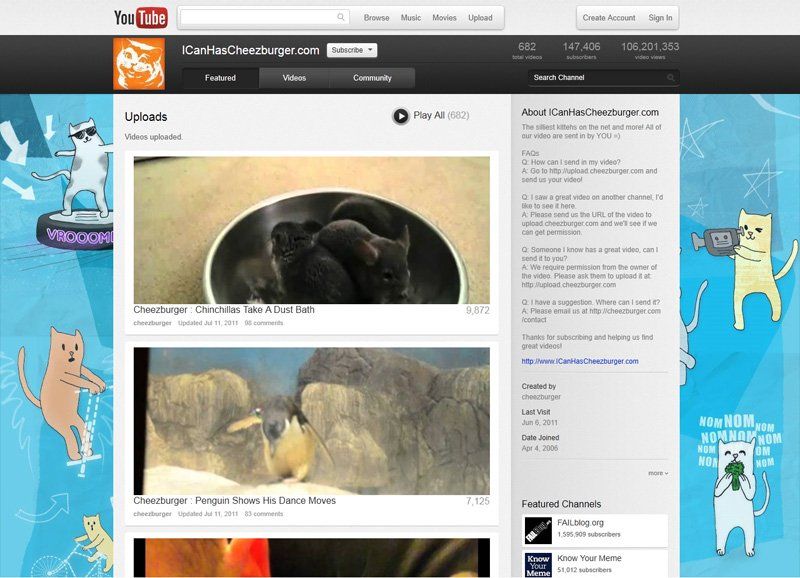Click '1,595,909 subscribers' under FAILblog.org
Viewport: 800px width, 578px height.
(x=589, y=535)
